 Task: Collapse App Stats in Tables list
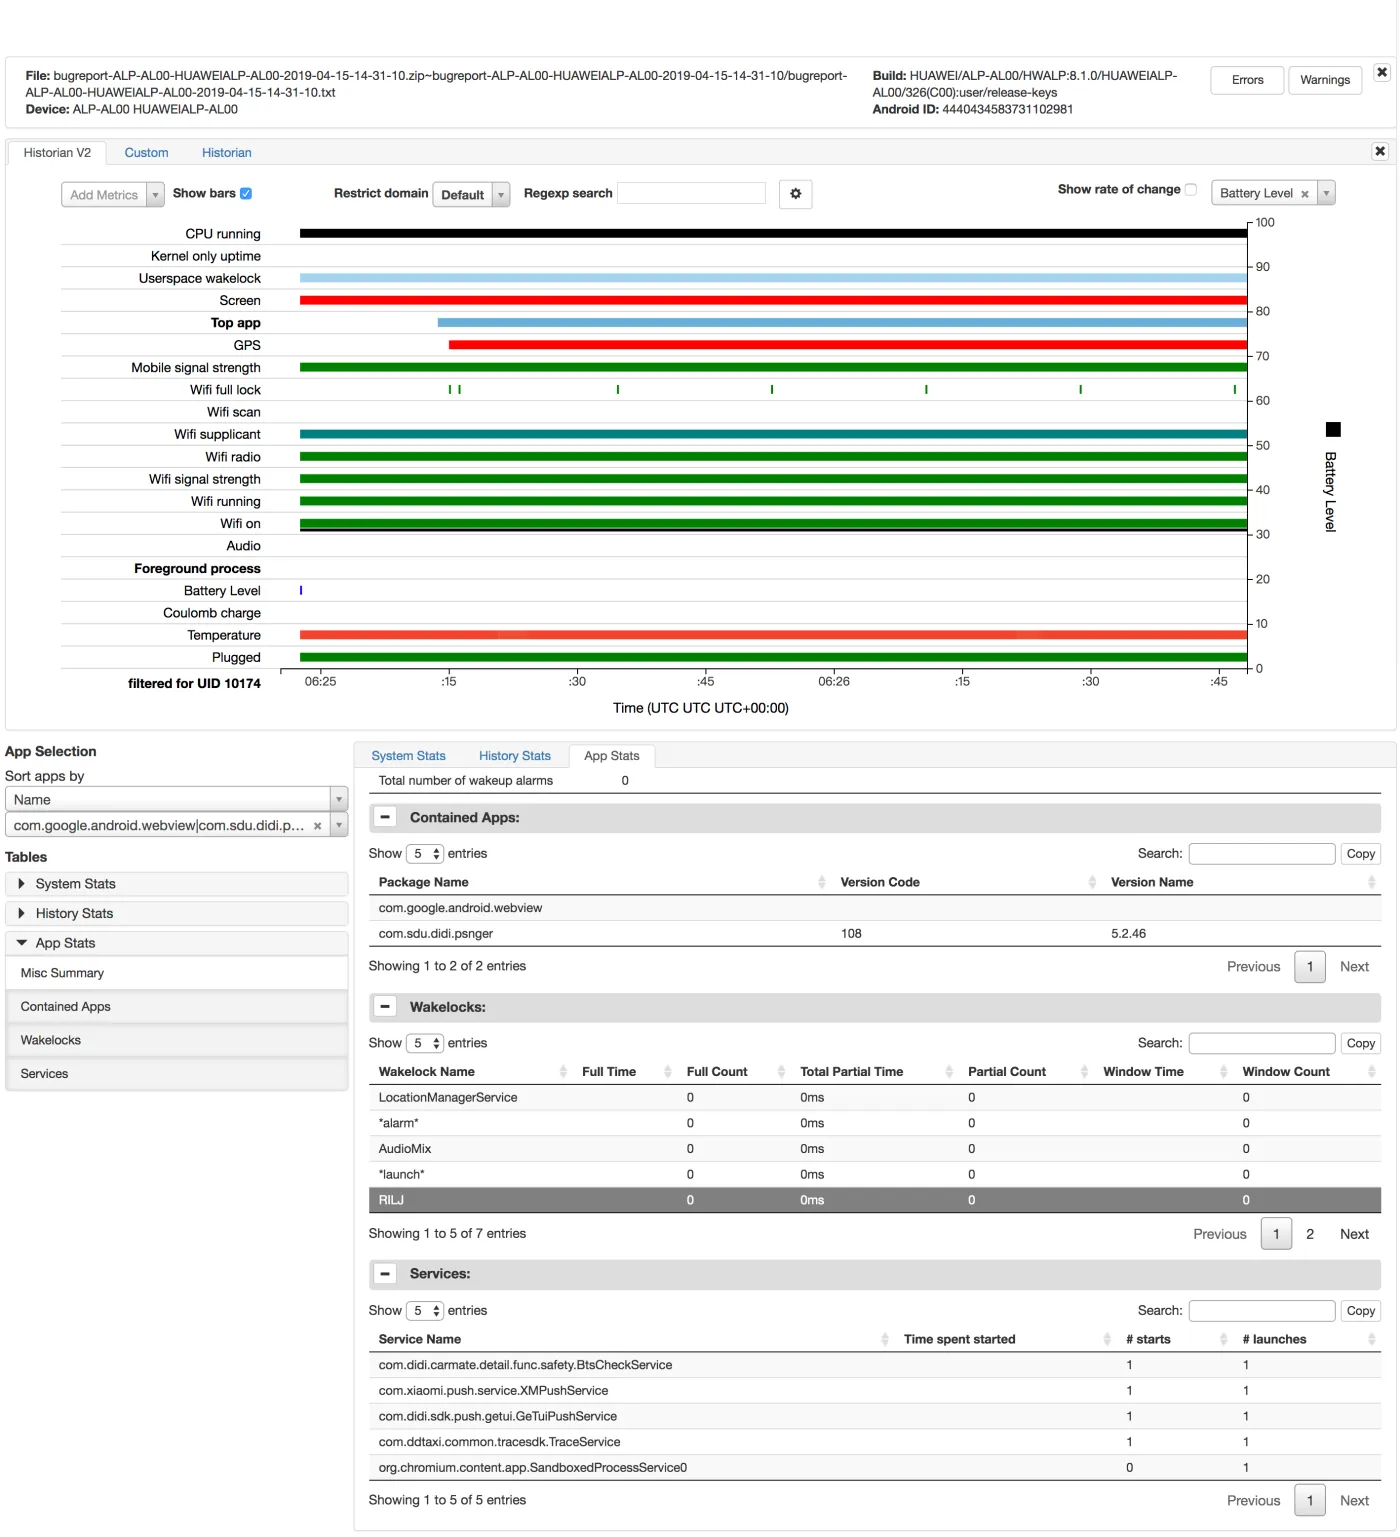tap(176, 943)
